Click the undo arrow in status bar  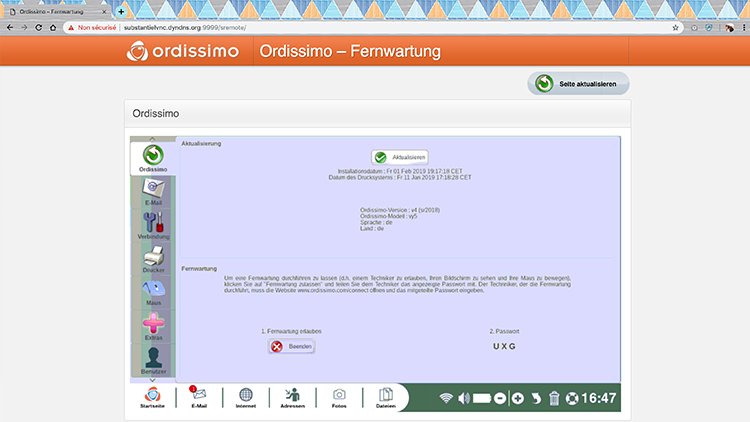click(536, 398)
